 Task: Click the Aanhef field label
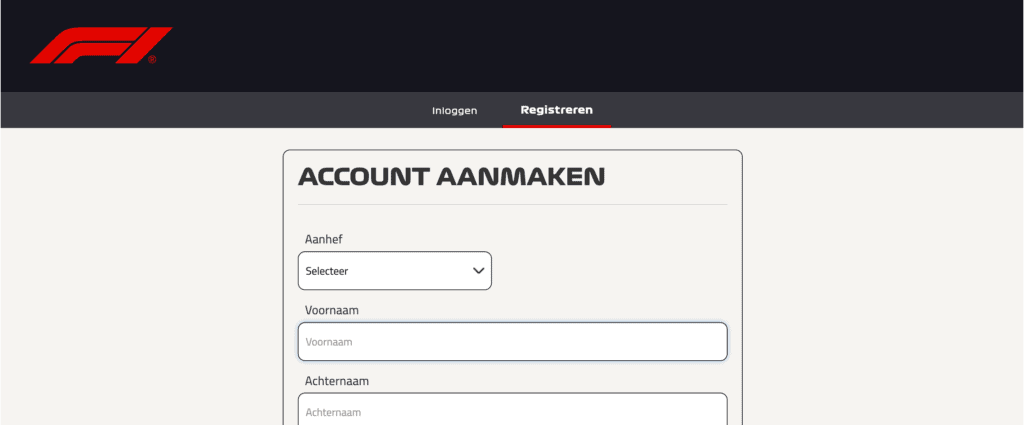(324, 239)
